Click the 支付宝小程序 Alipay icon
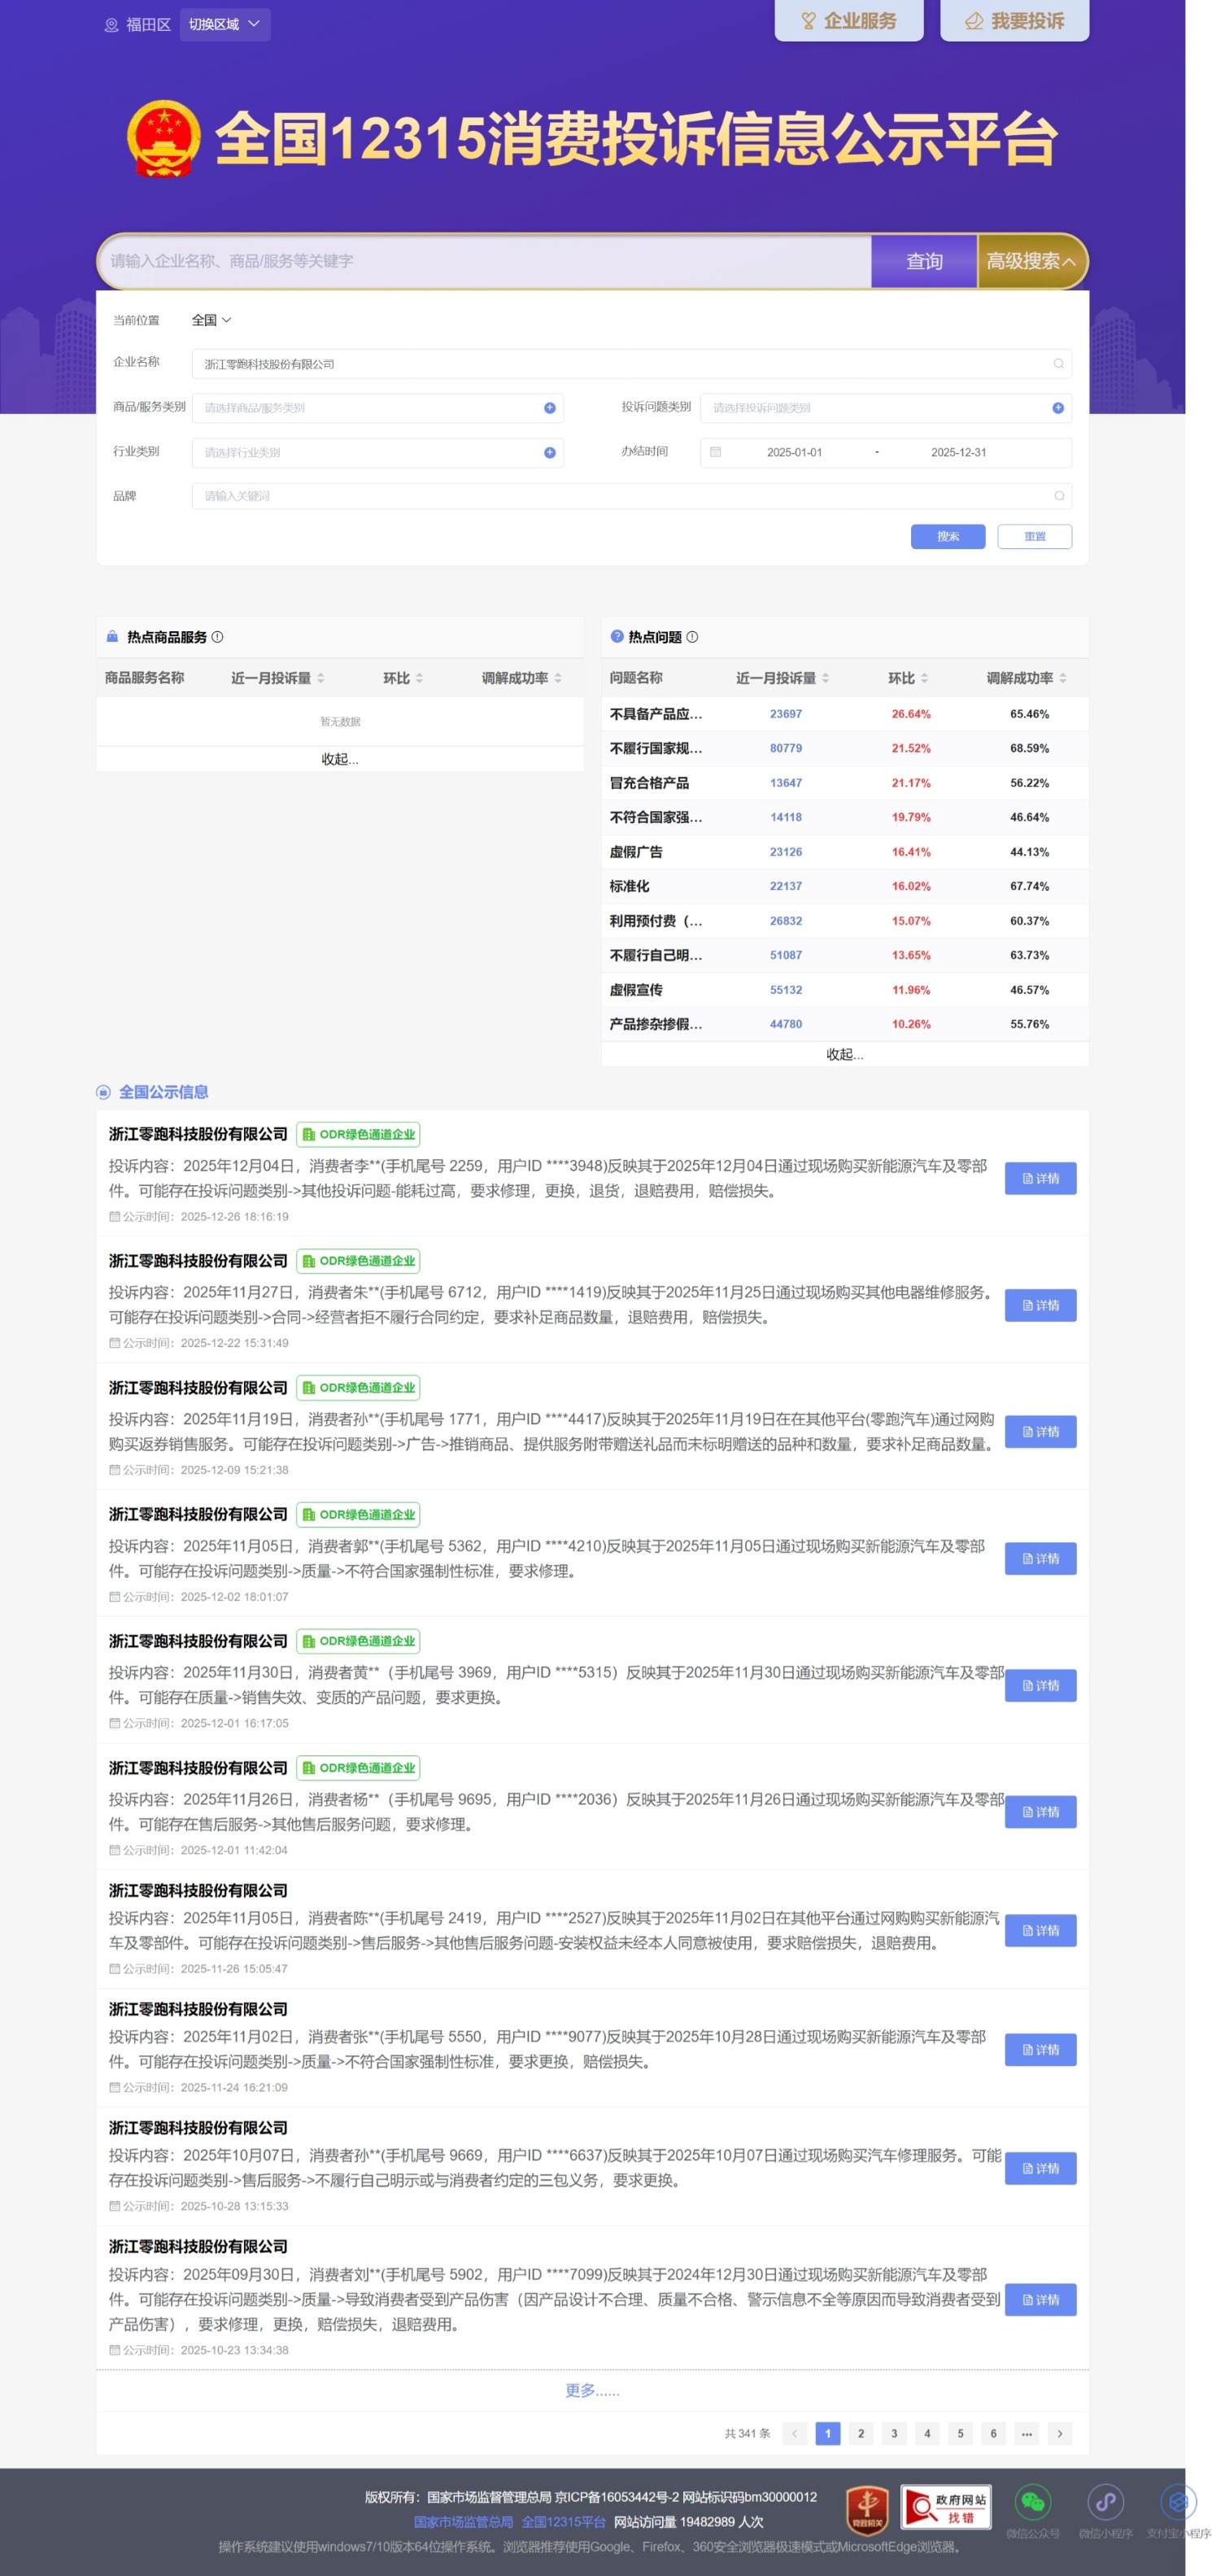The image size is (1212, 2576). pyautogui.click(x=1178, y=2502)
